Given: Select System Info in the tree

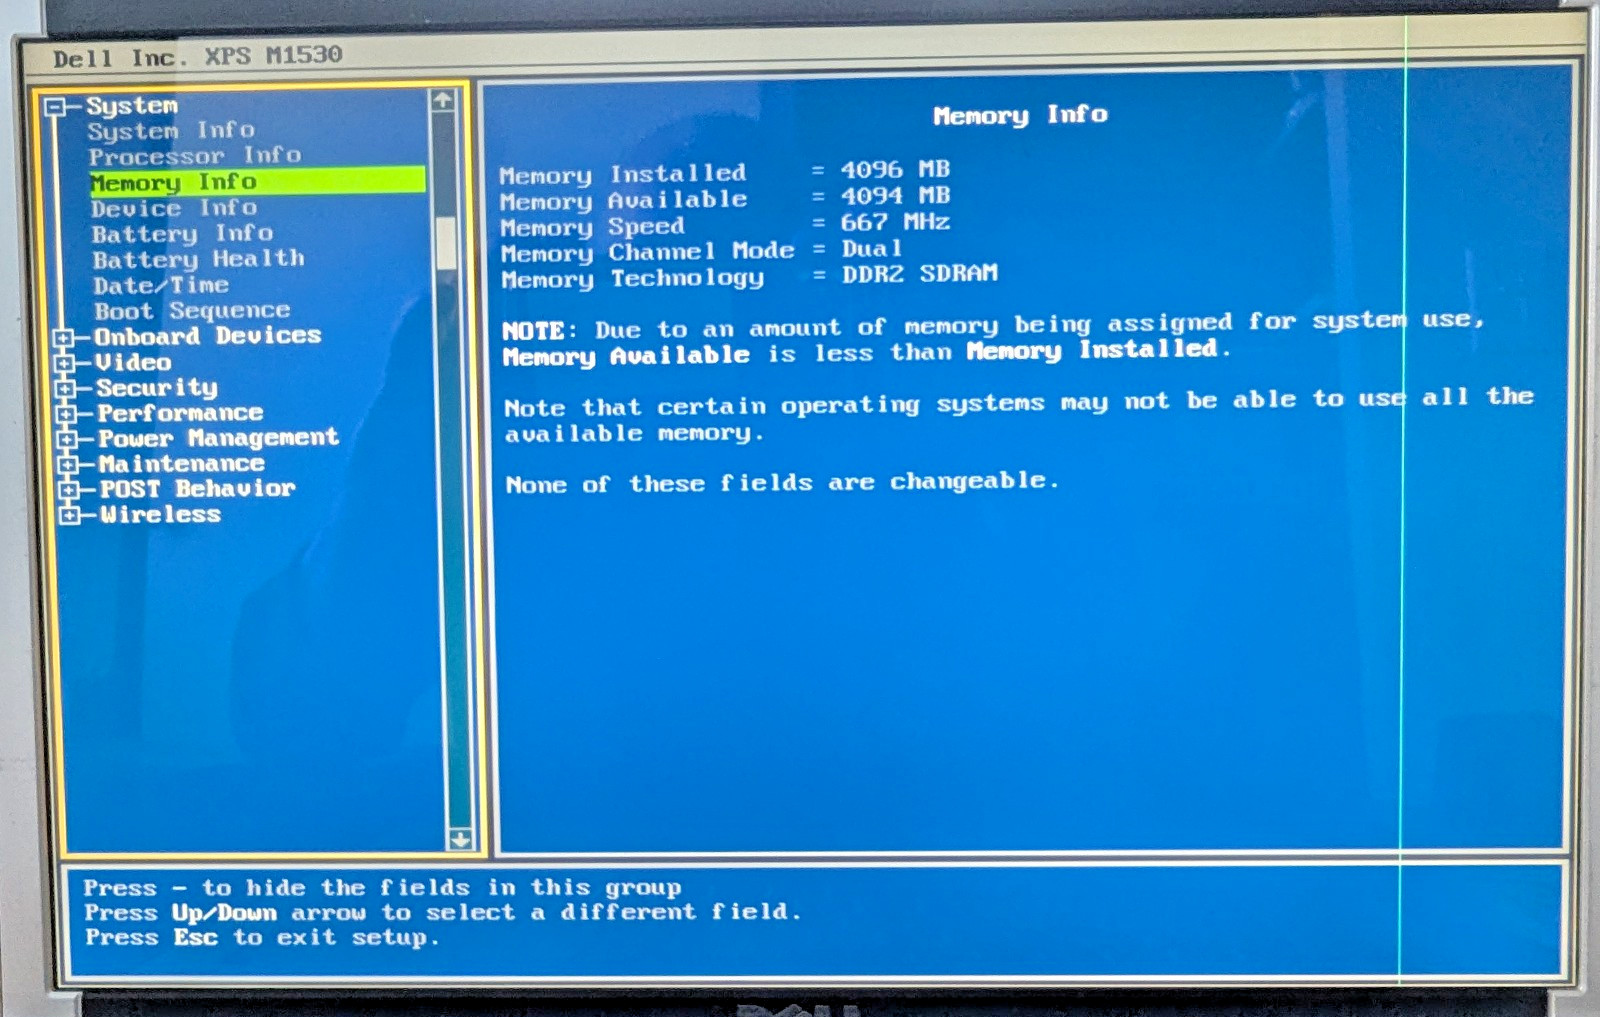Looking at the screenshot, I should tap(171, 131).
